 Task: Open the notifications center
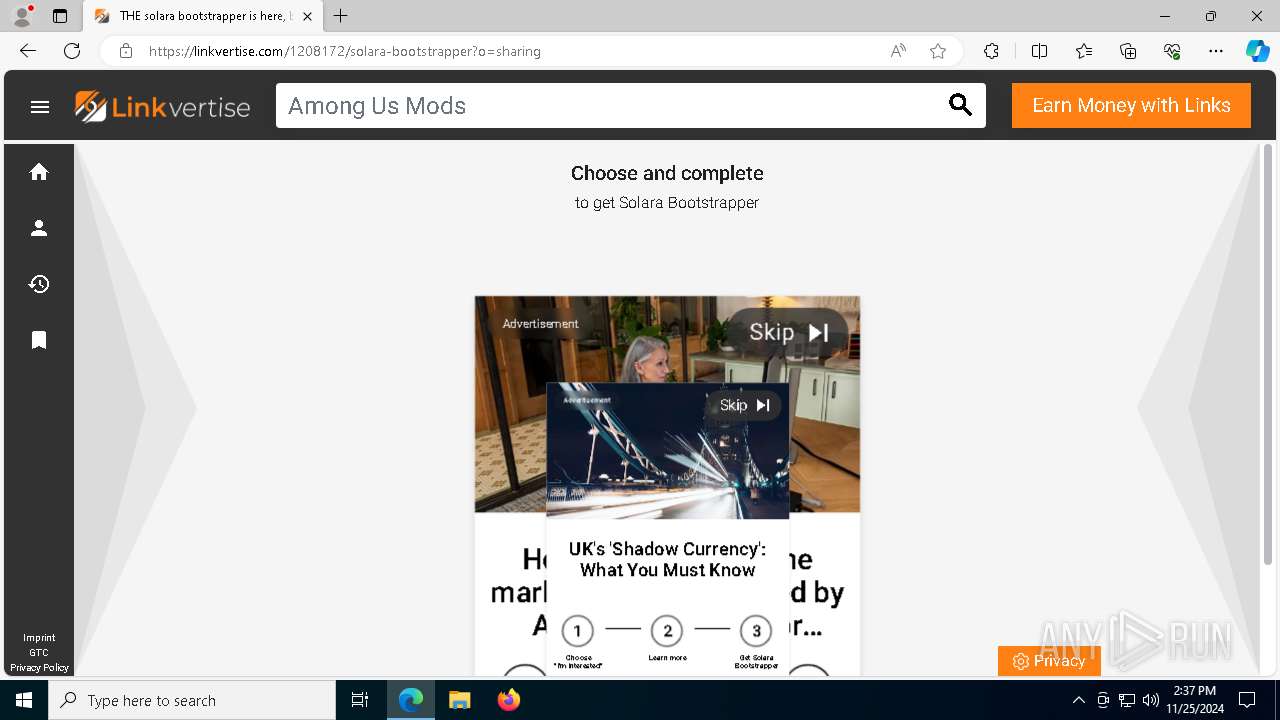(1247, 700)
